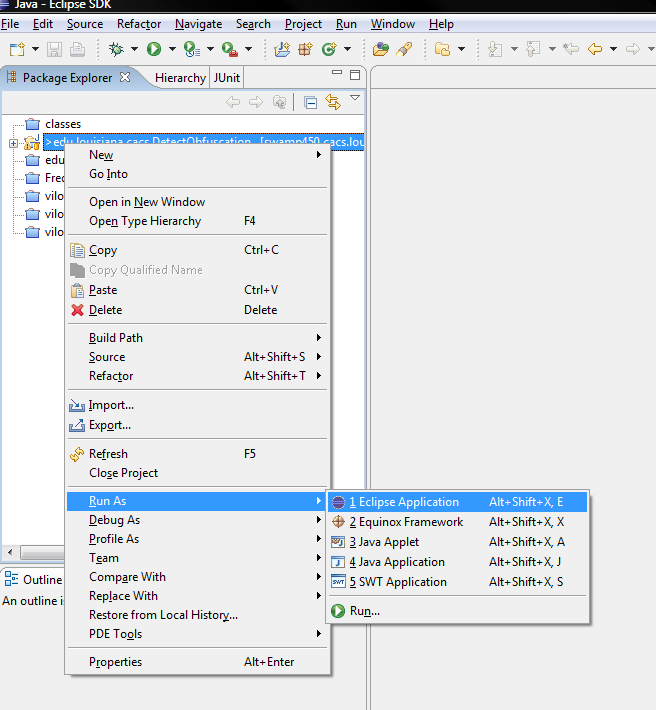Click the New Java Package icon
Screen dimensions: 656x710
click(306, 49)
